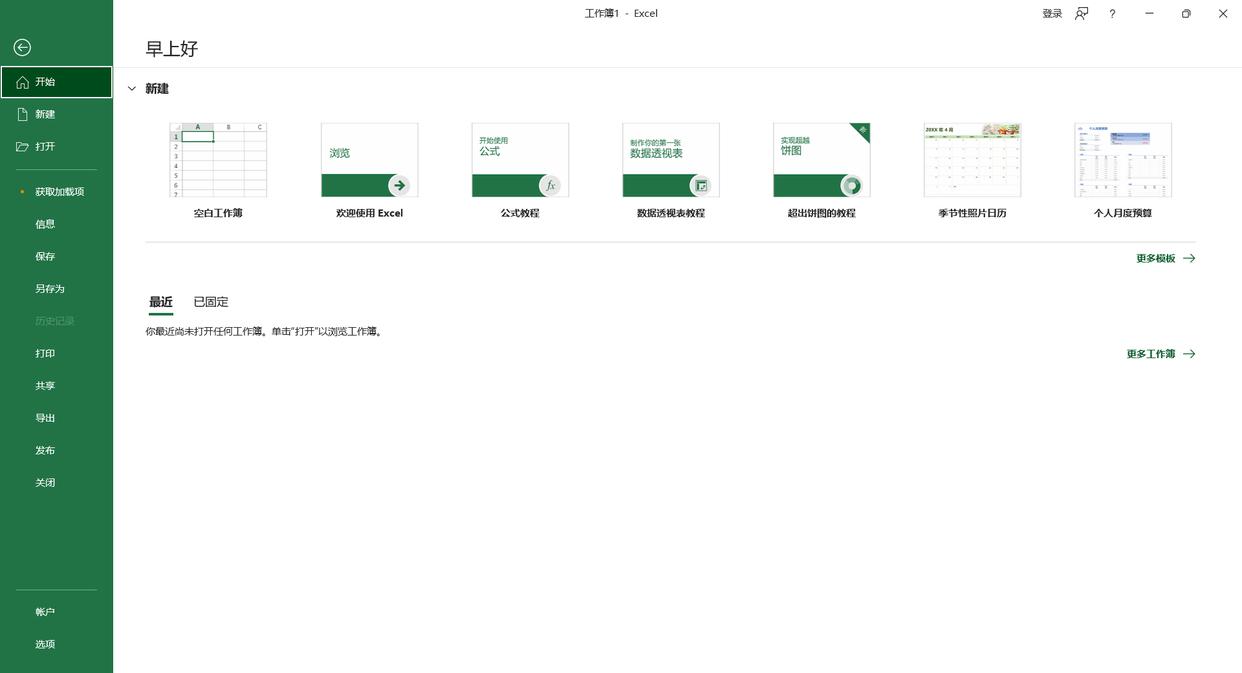
Task: Minimize the Excel window
Action: tap(1149, 14)
